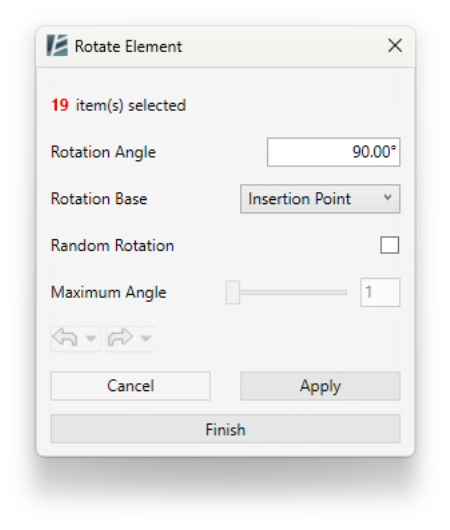Open the Insertion Point rotation base dropdown
Image resolution: width=450 pixels, height=530 pixels.
(x=320, y=199)
